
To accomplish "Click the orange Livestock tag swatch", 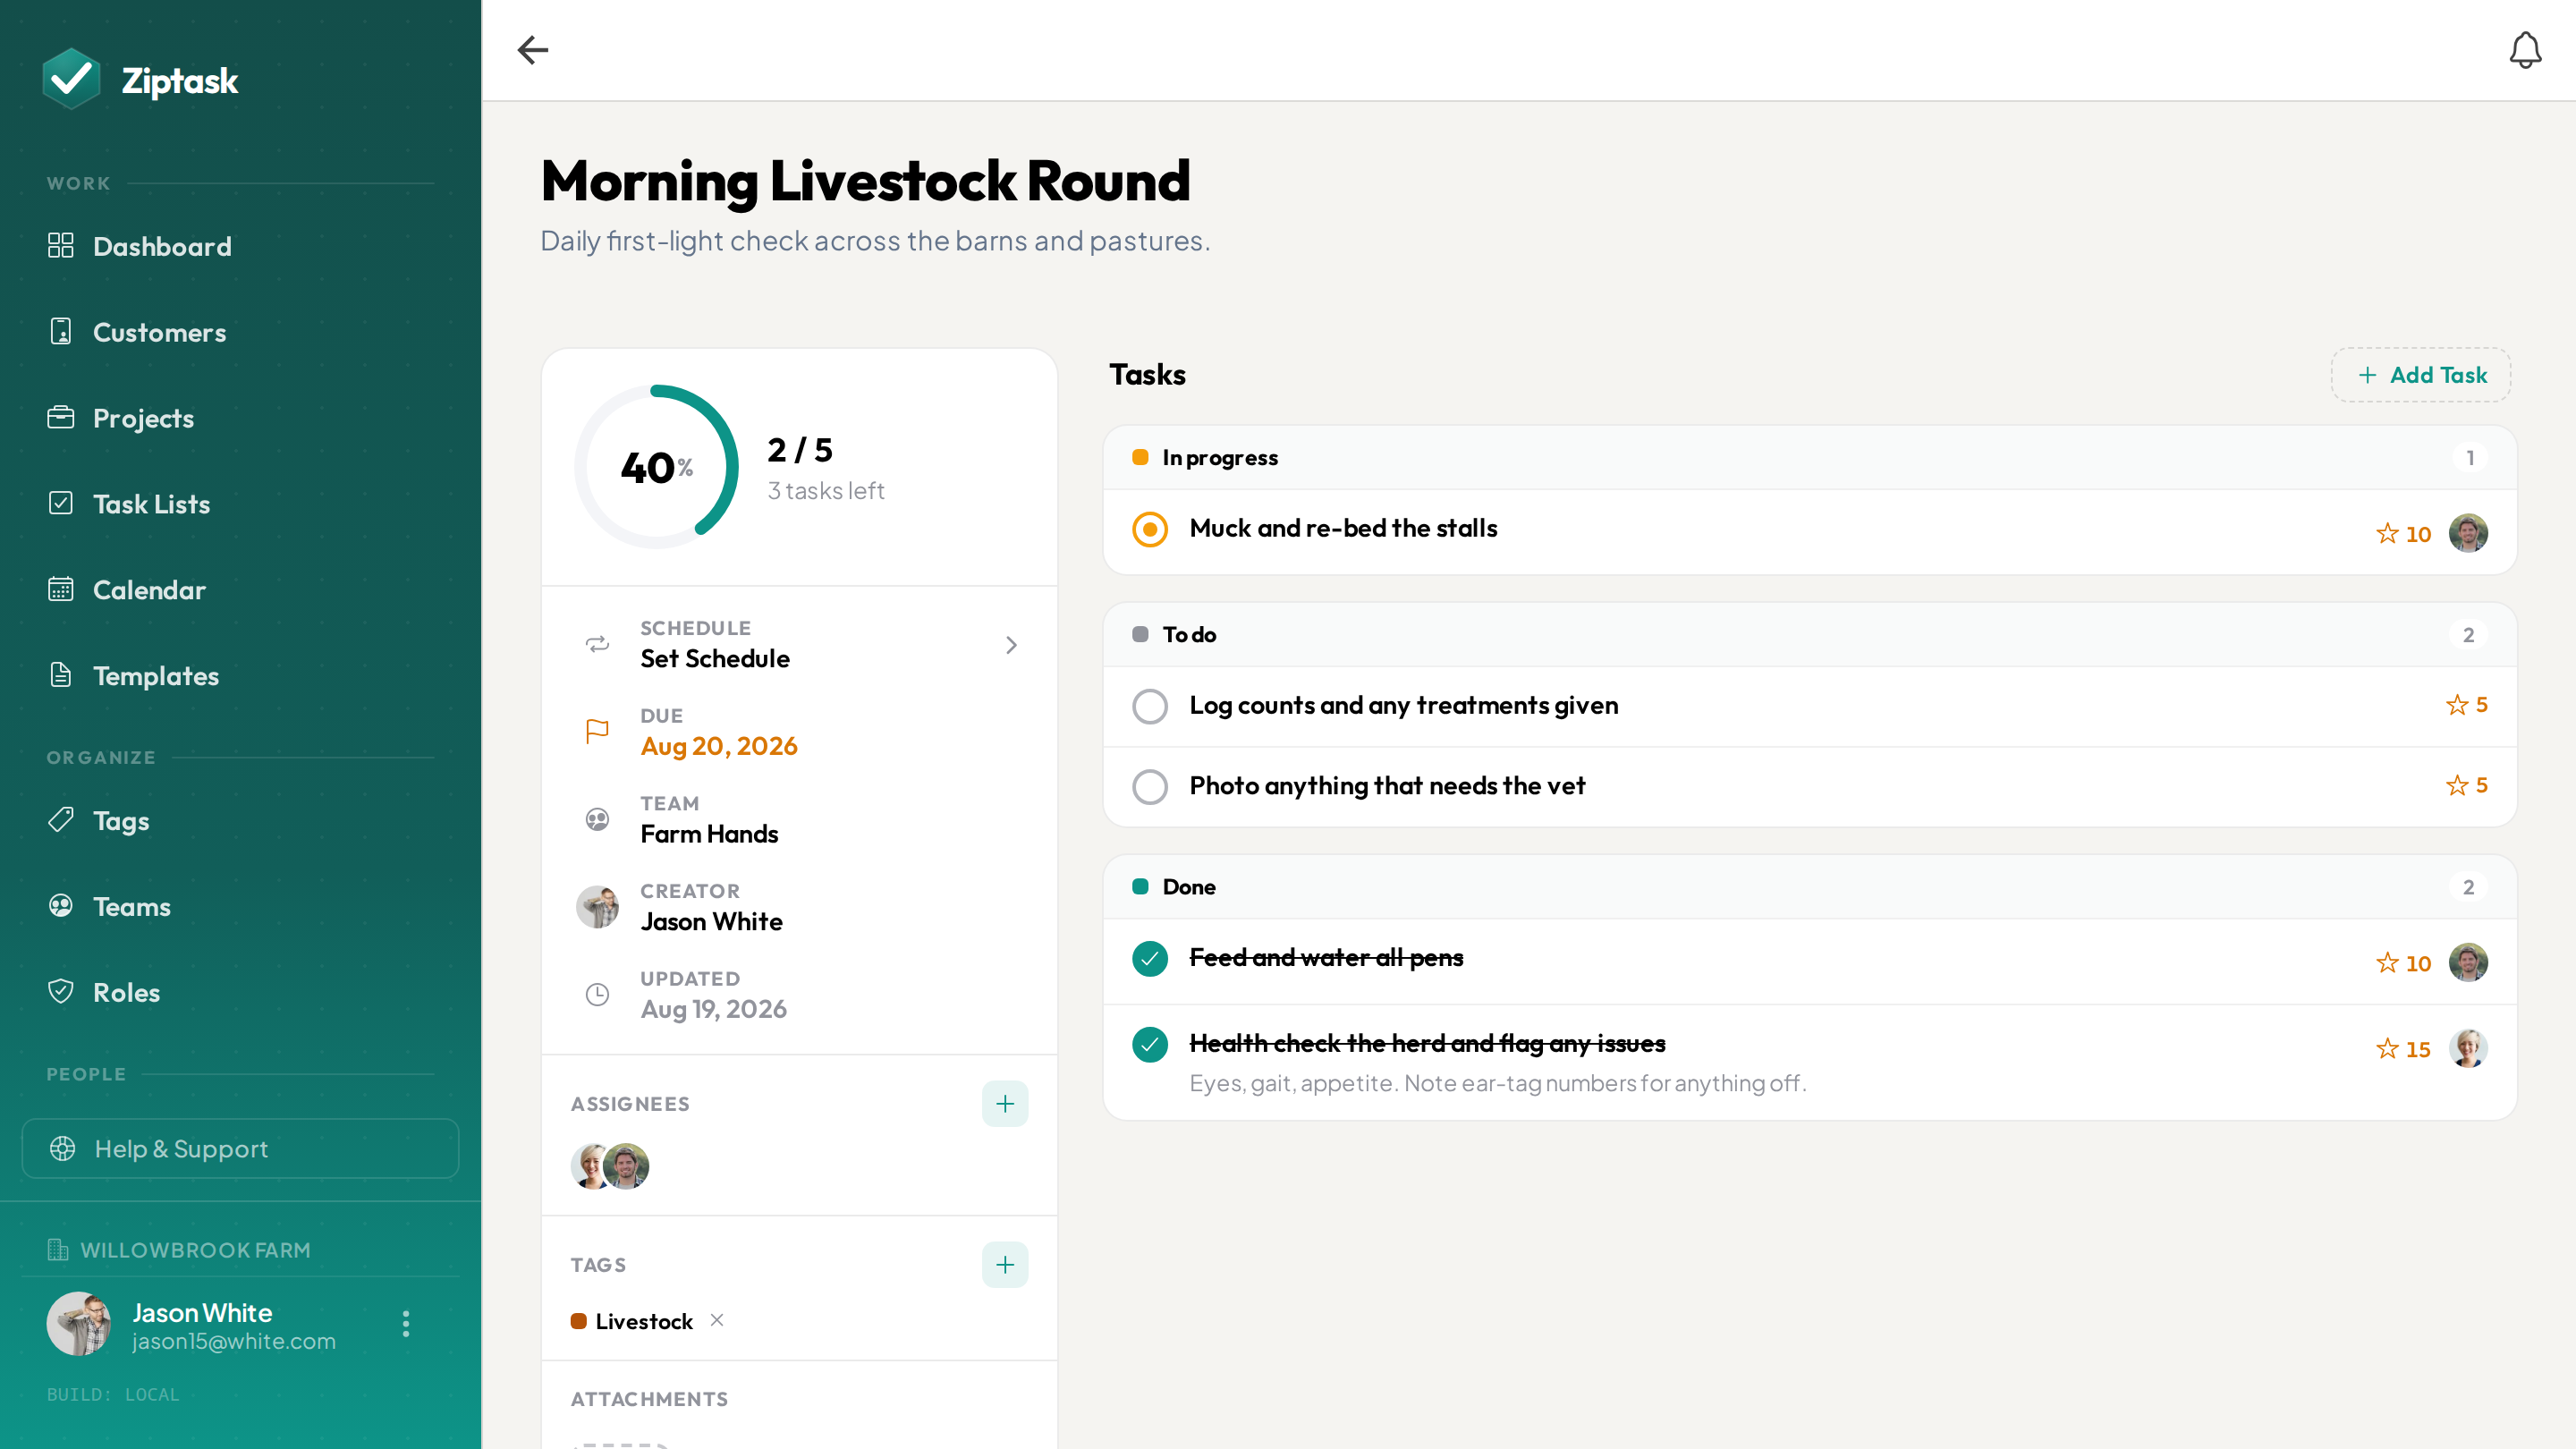I will pyautogui.click(x=578, y=1320).
